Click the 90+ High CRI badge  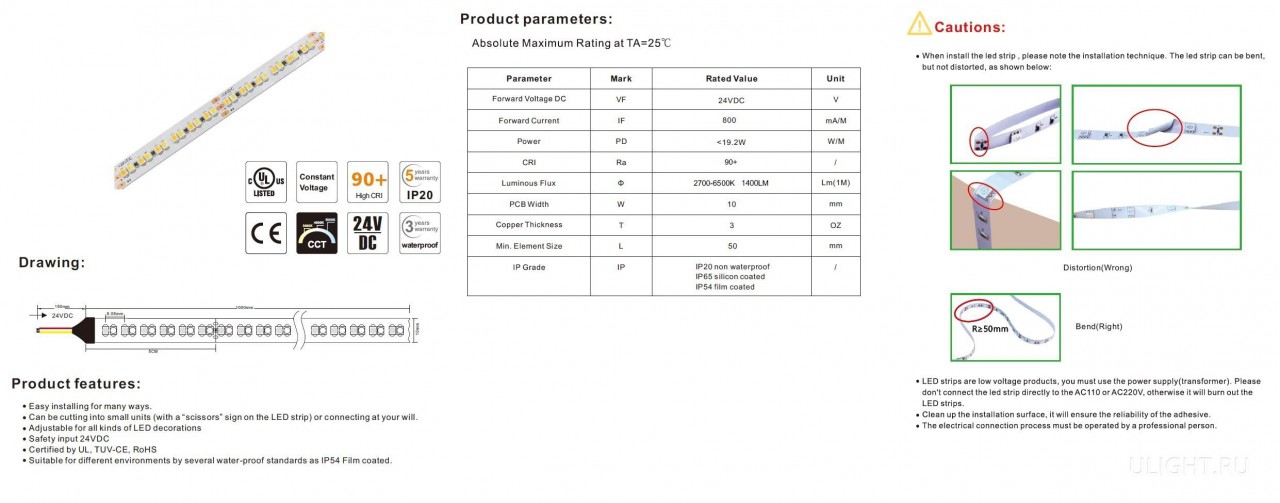368,181
